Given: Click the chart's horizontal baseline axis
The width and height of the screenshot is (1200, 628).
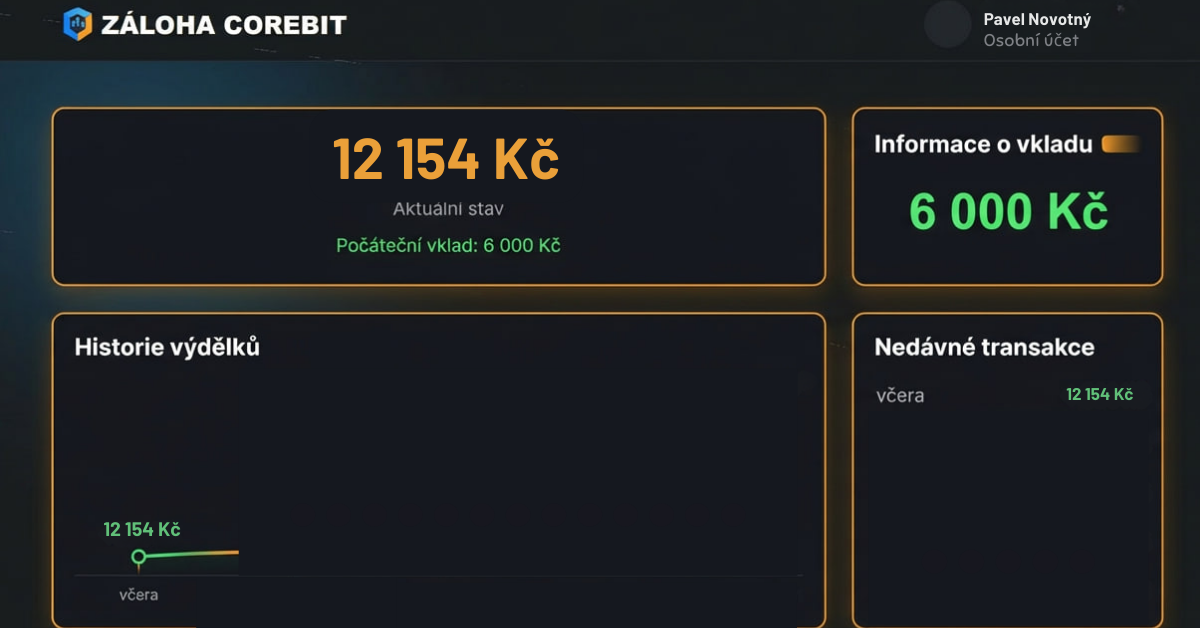Looking at the screenshot, I should pyautogui.click(x=438, y=575).
